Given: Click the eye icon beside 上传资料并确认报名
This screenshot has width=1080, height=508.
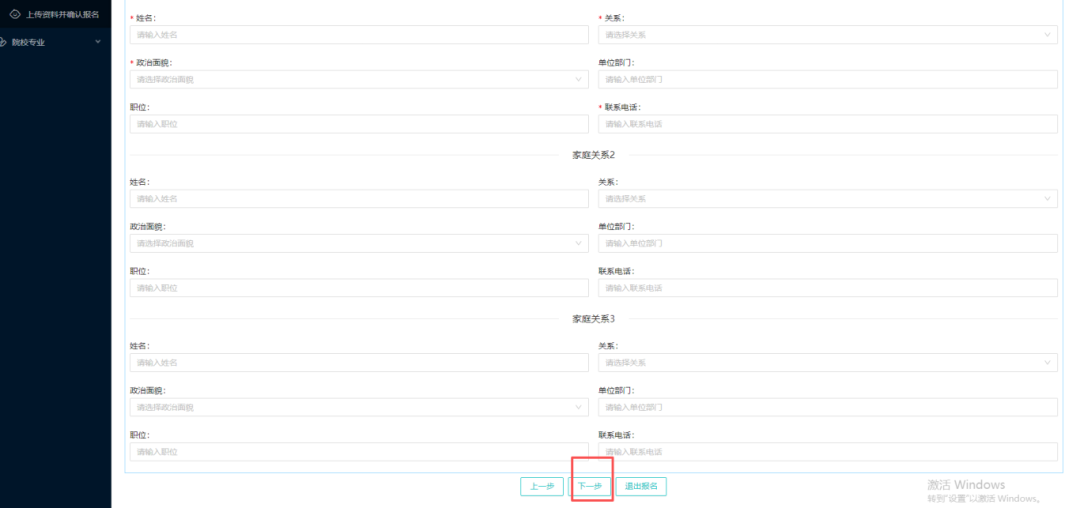Looking at the screenshot, I should click(x=15, y=14).
